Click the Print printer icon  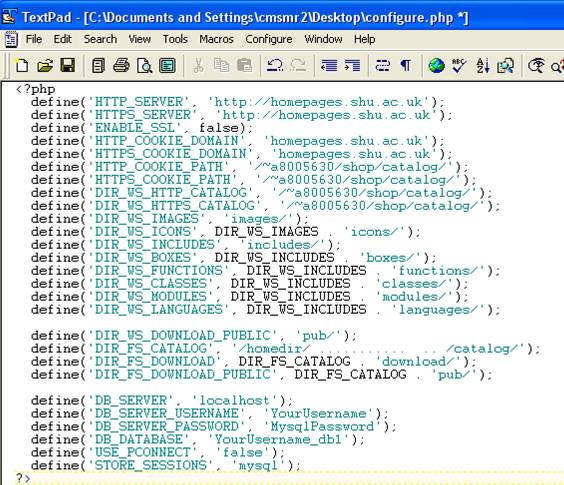pyautogui.click(x=121, y=66)
